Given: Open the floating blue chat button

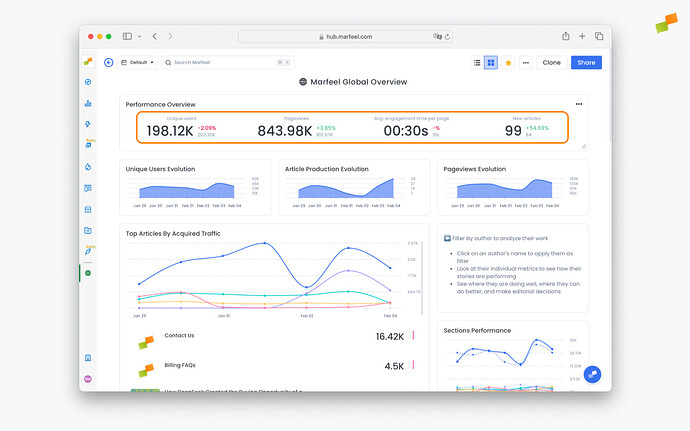Looking at the screenshot, I should (591, 374).
